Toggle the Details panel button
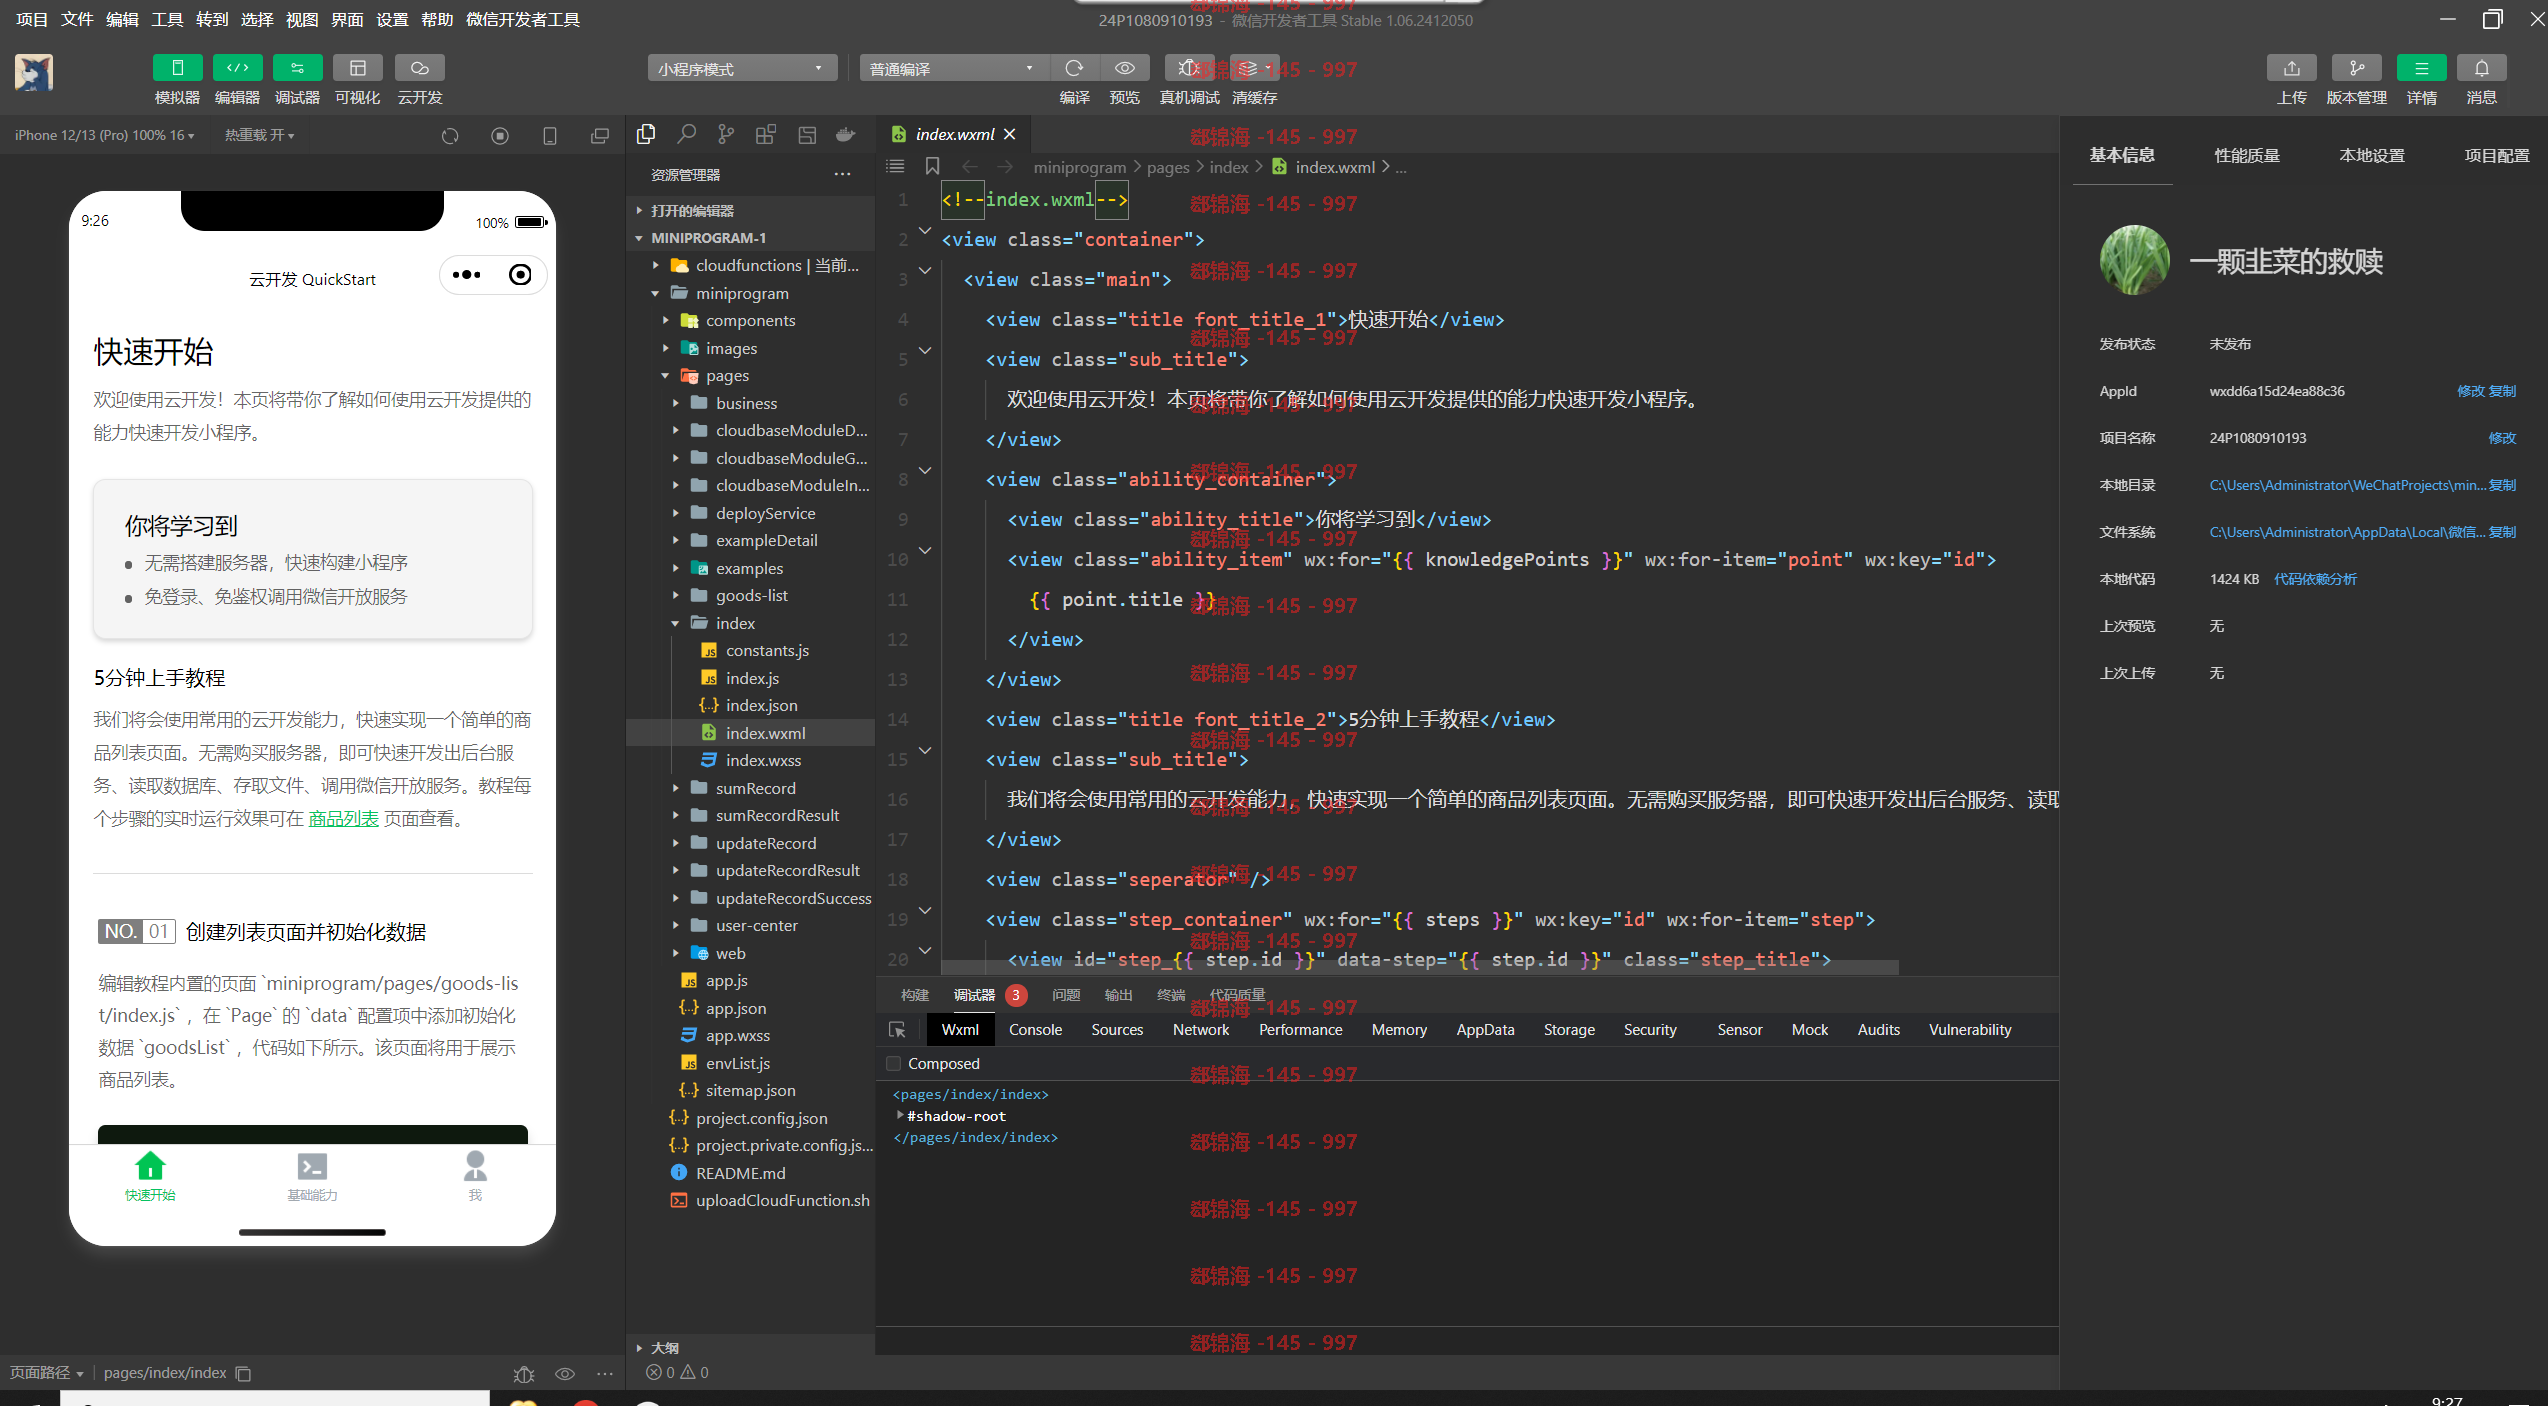This screenshot has width=2548, height=1406. [2421, 68]
